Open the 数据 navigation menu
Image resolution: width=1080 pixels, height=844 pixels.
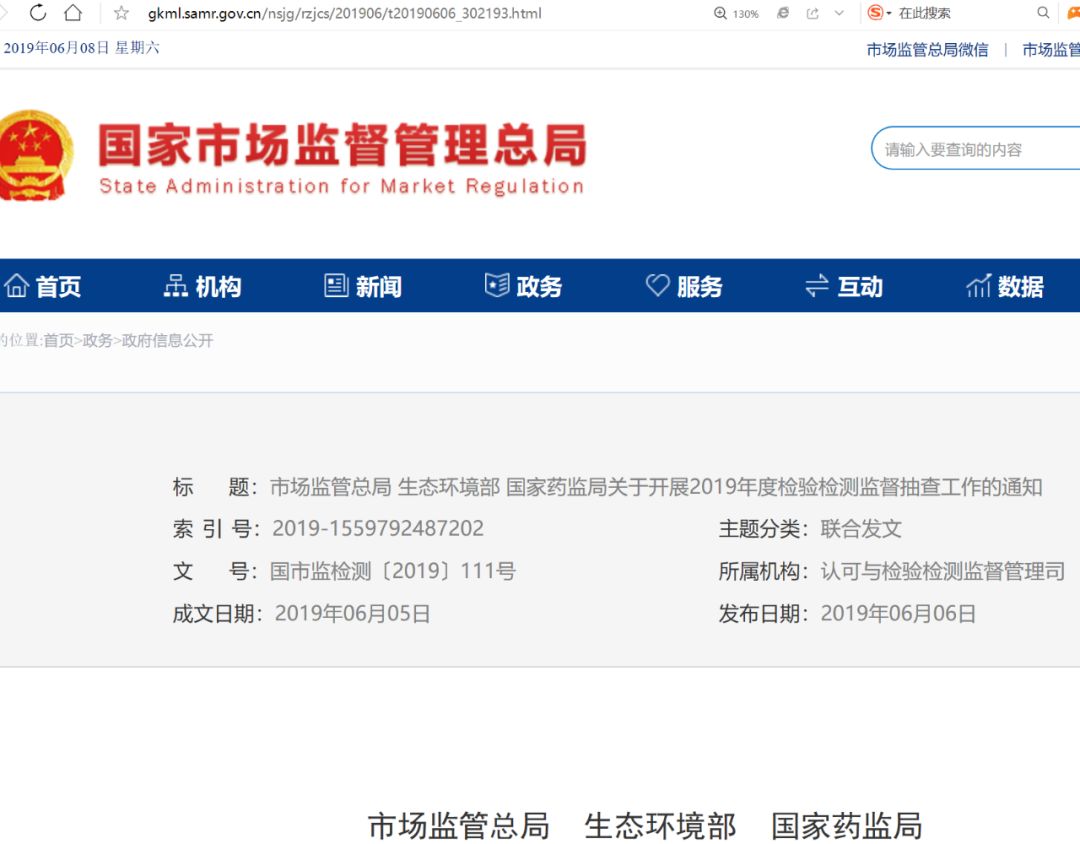[x=1021, y=286]
